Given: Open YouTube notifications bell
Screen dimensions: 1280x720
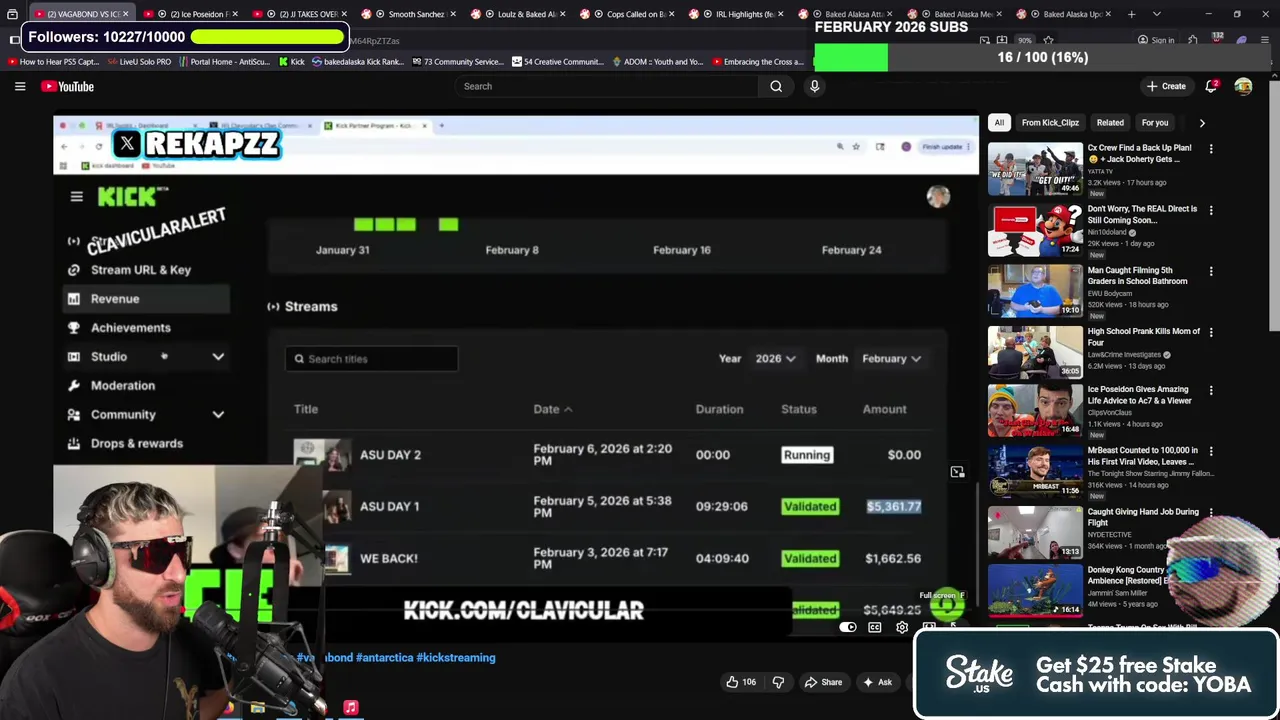Looking at the screenshot, I should click(1211, 86).
